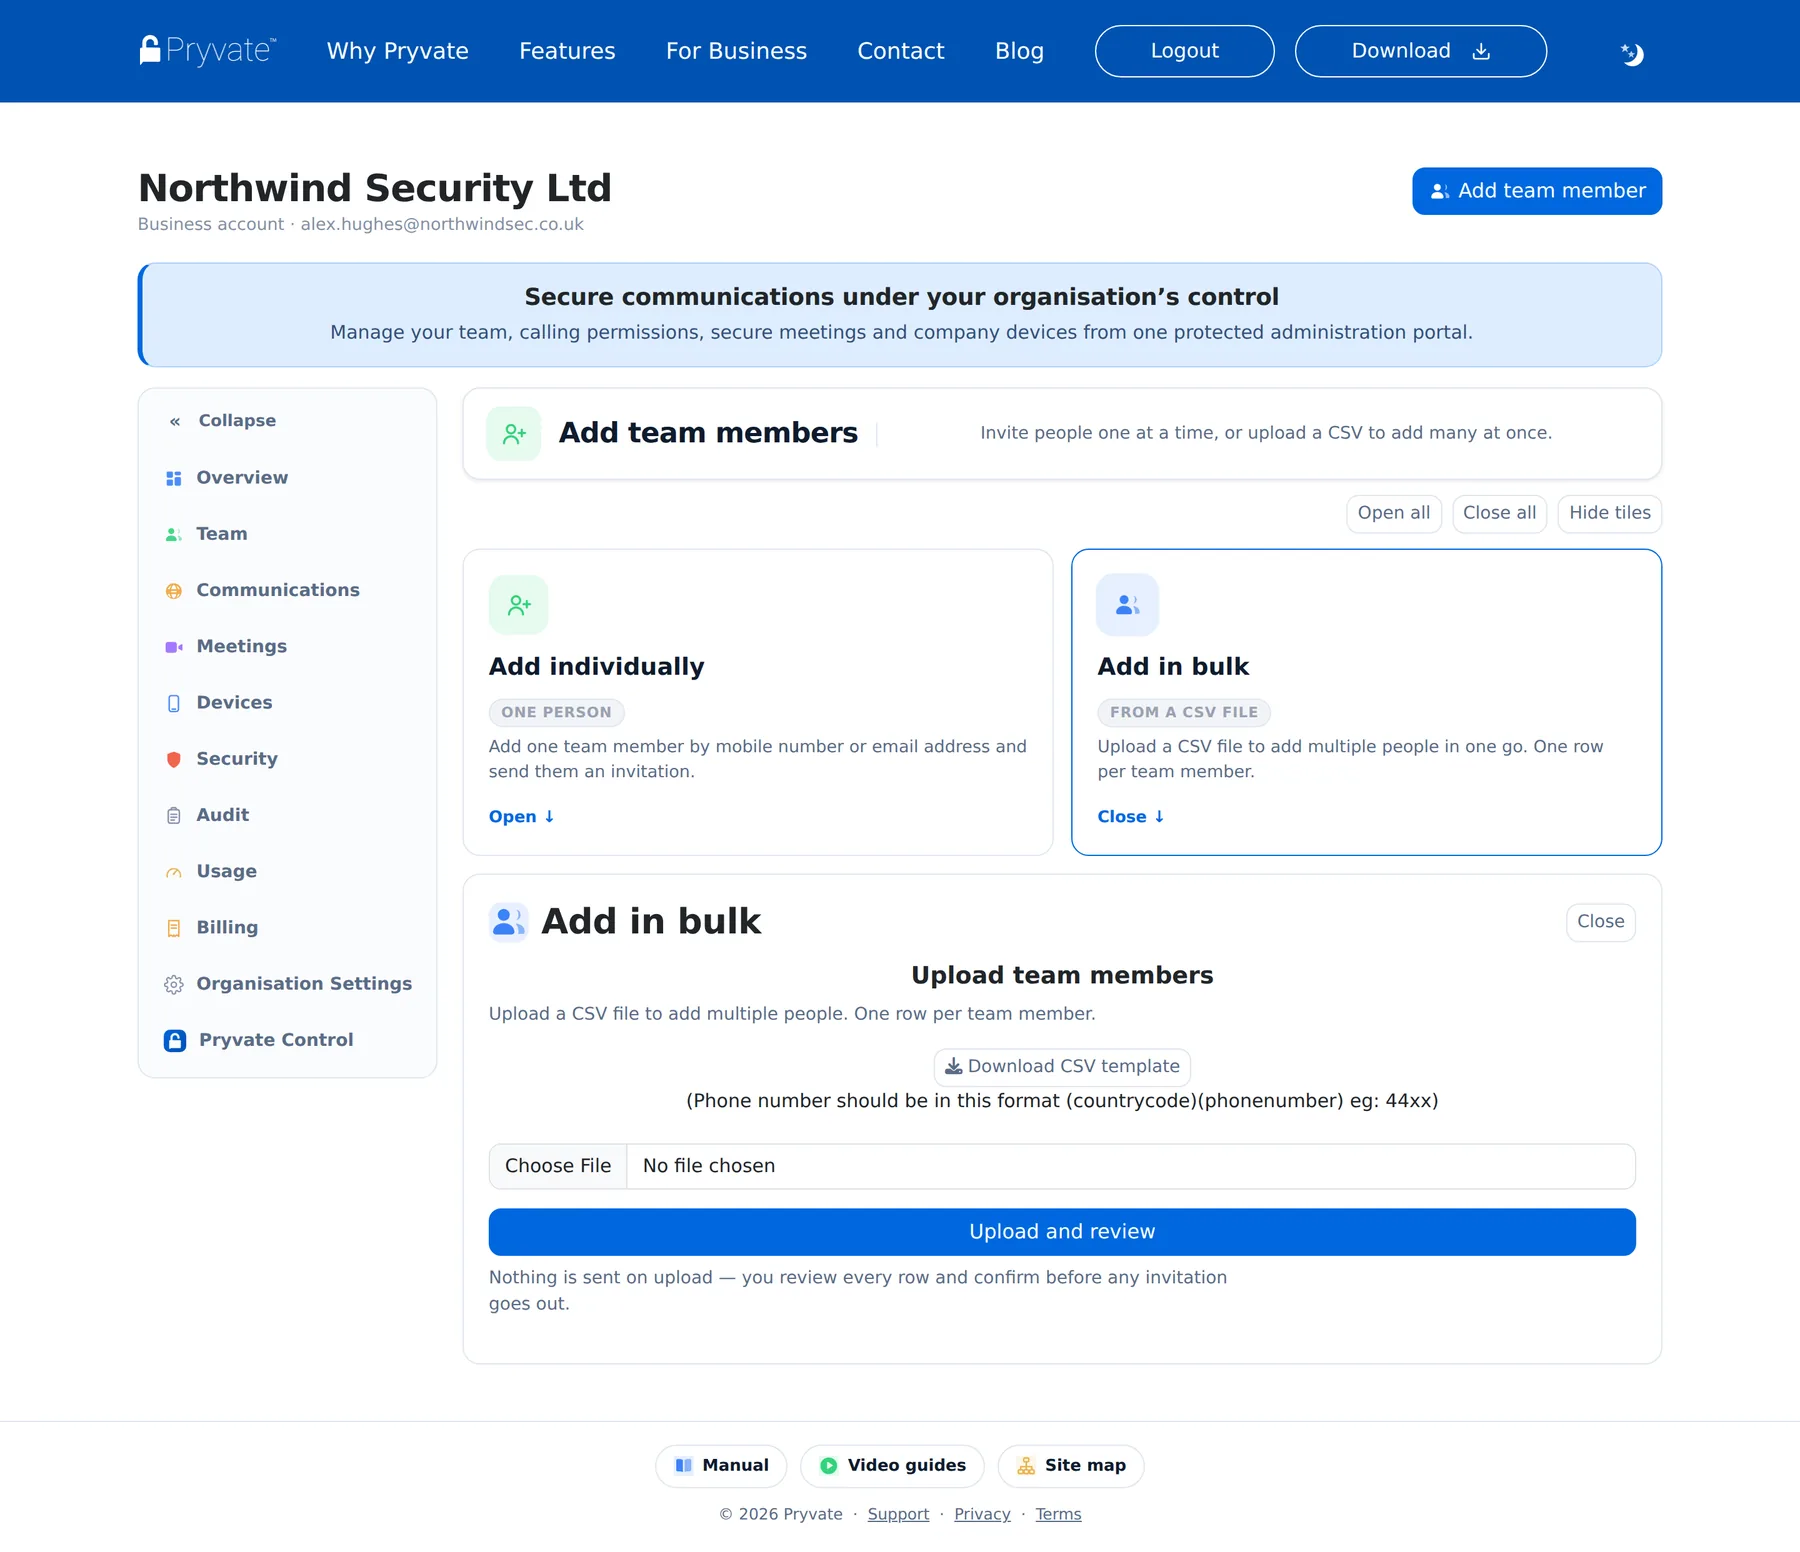Open the Support link

click(898, 1514)
